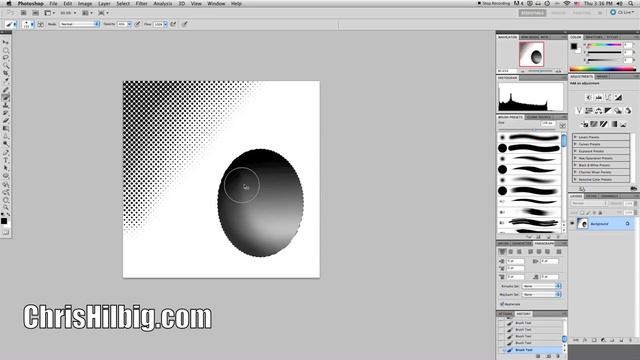Add a Brightness/Contrast adjustment
Screen dimensions: 640x360
(x=589, y=97)
